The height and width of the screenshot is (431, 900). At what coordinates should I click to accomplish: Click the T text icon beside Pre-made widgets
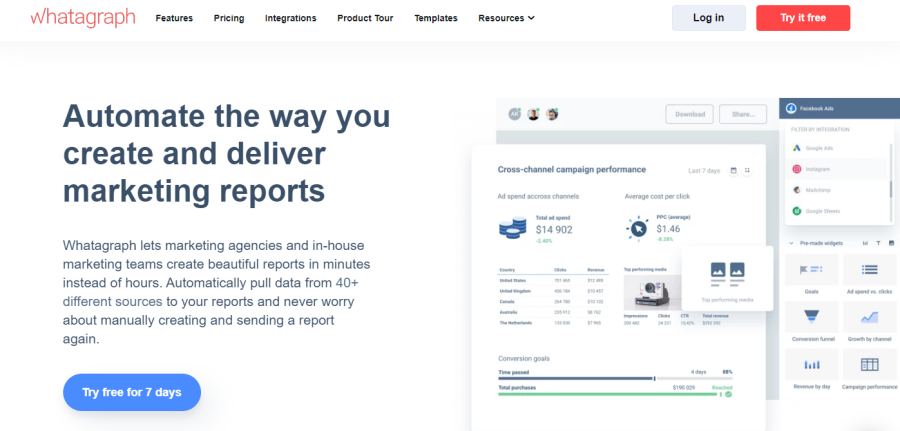(878, 243)
